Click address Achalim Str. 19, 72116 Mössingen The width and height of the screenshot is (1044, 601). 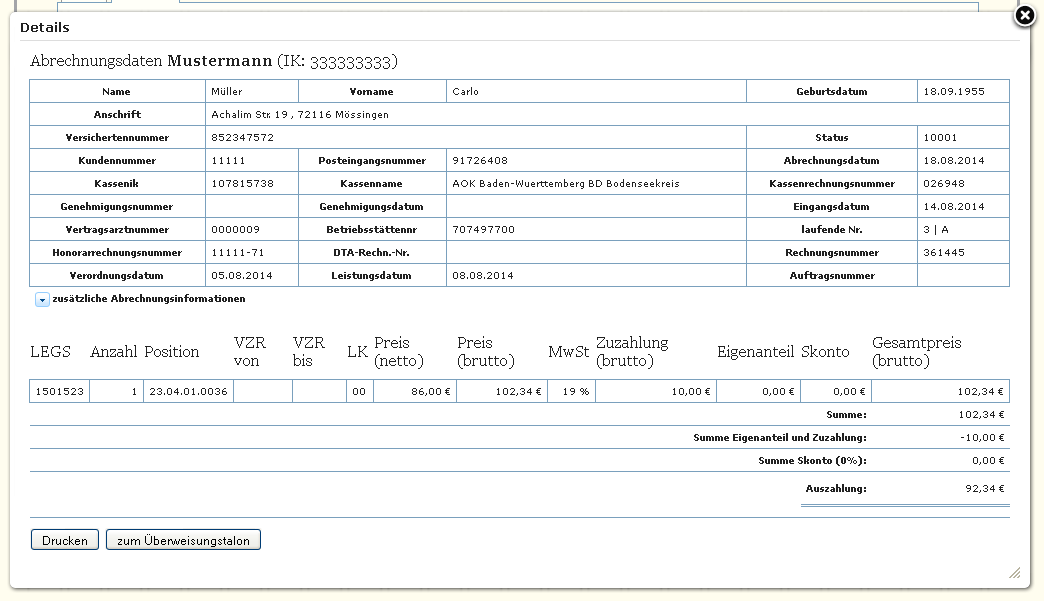[300, 114]
